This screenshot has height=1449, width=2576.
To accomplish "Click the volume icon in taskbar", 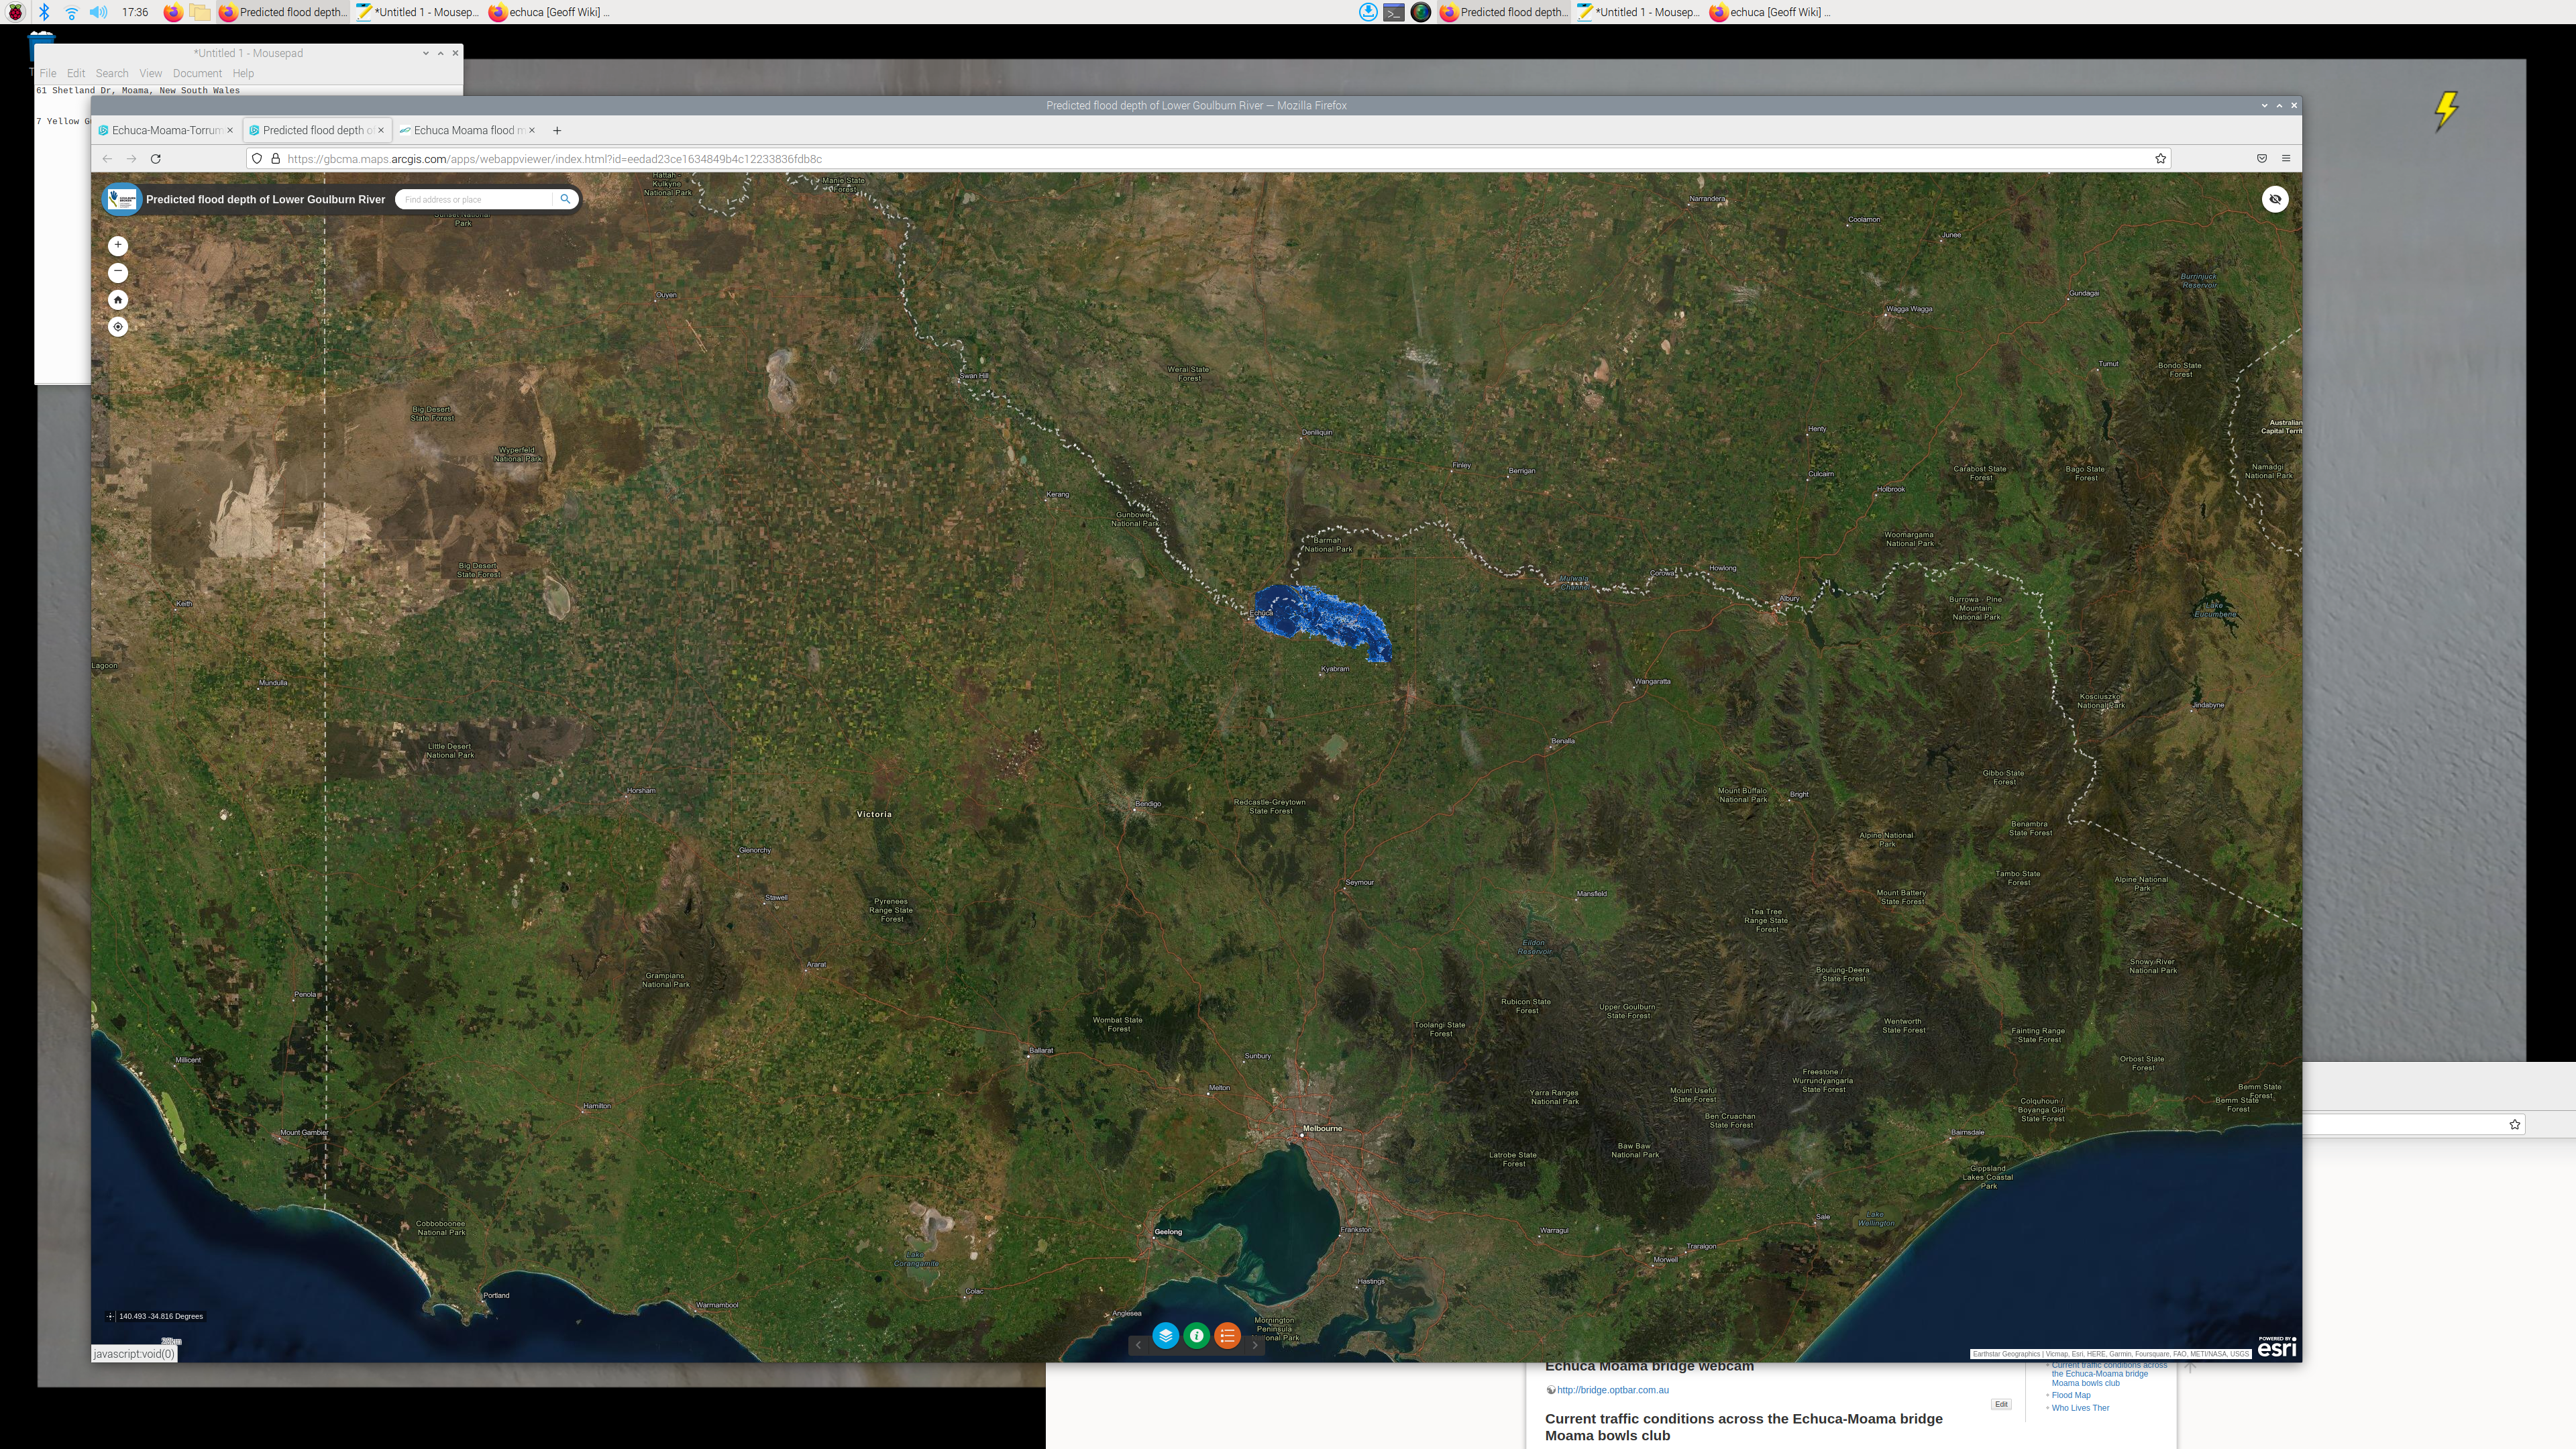I will pyautogui.click(x=98, y=12).
